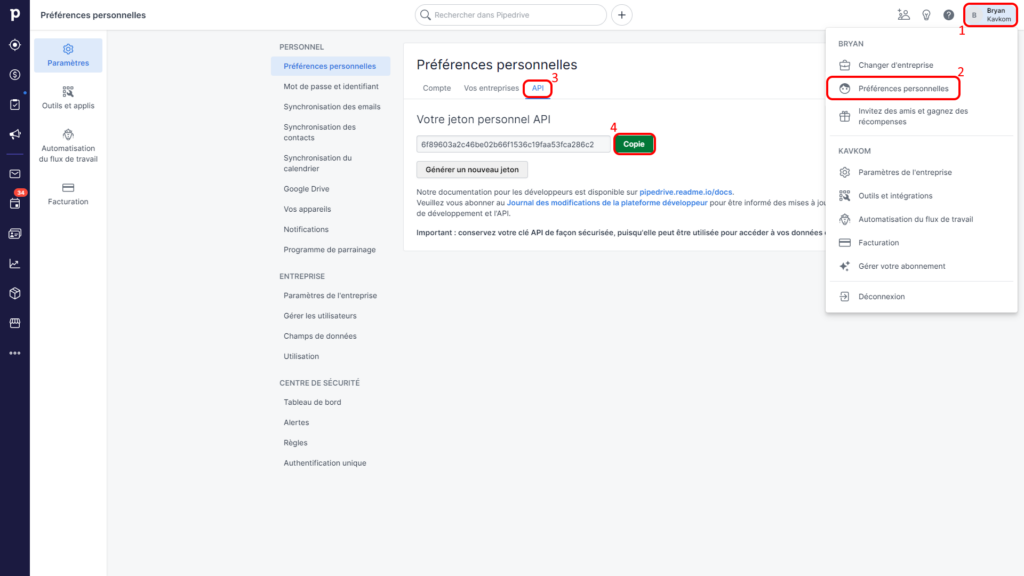Select Automatisation du flux de travail in account menu

(921, 219)
